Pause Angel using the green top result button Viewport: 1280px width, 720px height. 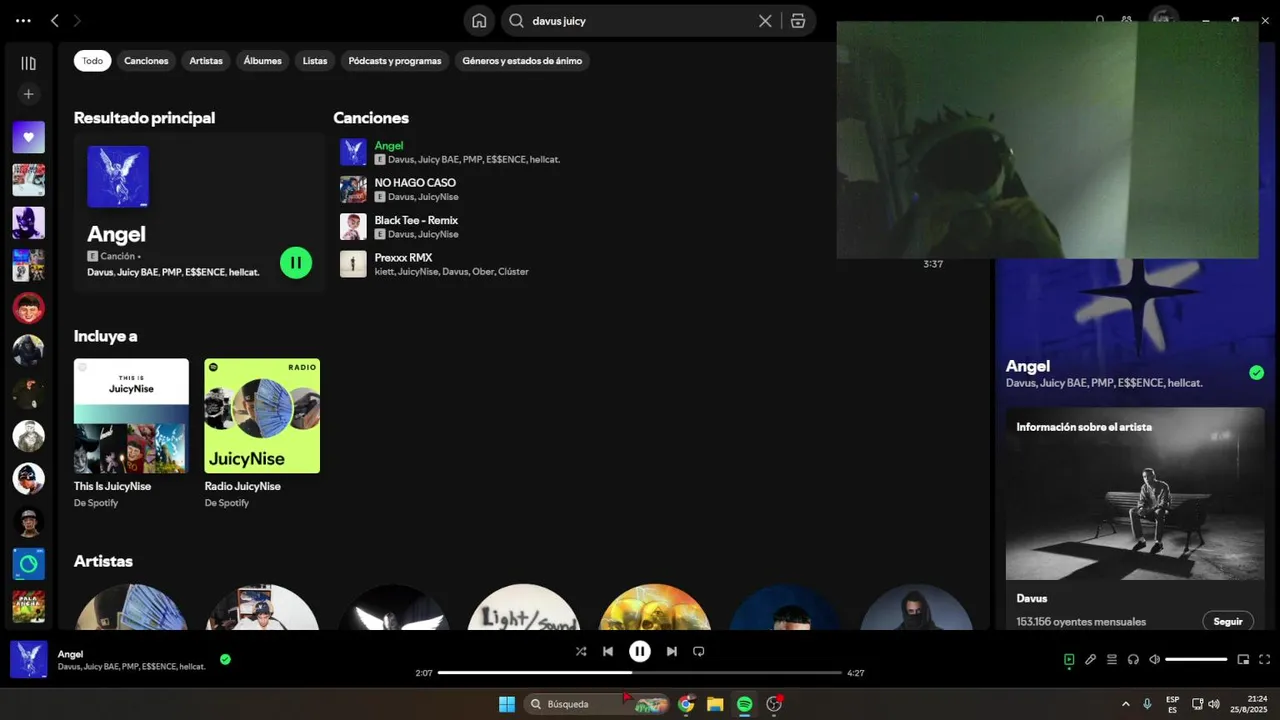point(296,263)
